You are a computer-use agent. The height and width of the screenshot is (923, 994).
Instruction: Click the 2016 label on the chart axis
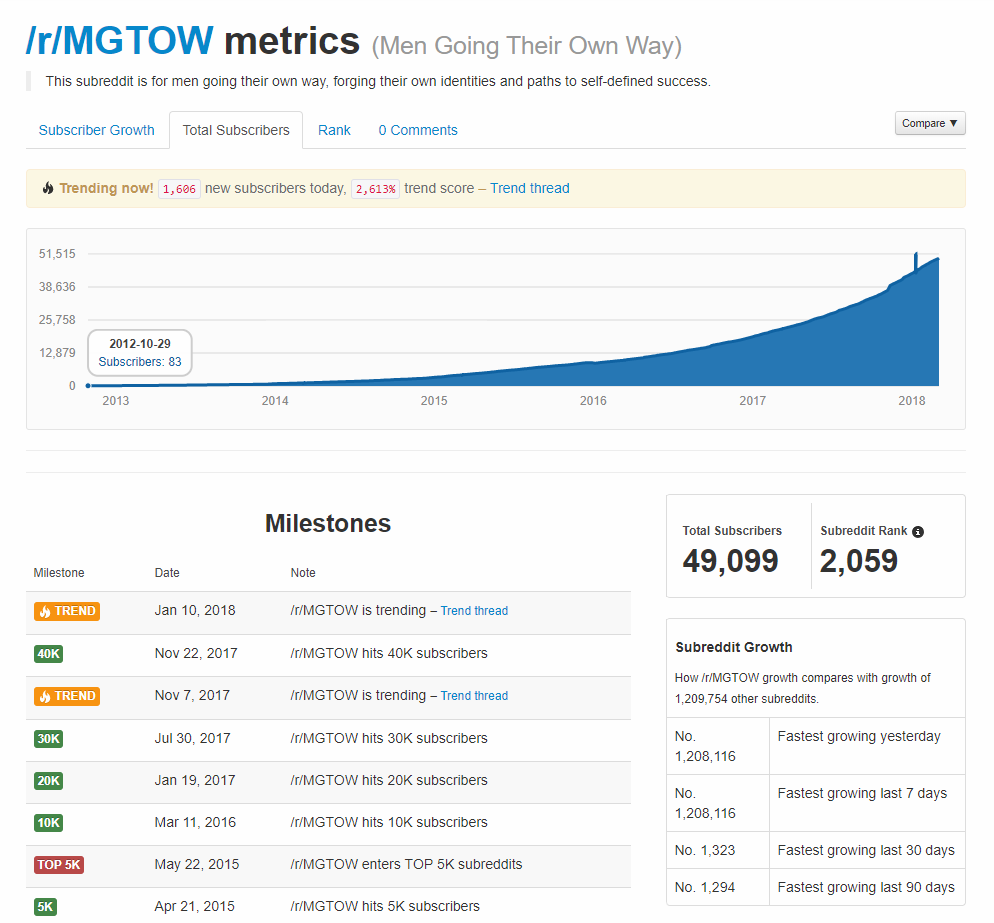click(x=593, y=401)
